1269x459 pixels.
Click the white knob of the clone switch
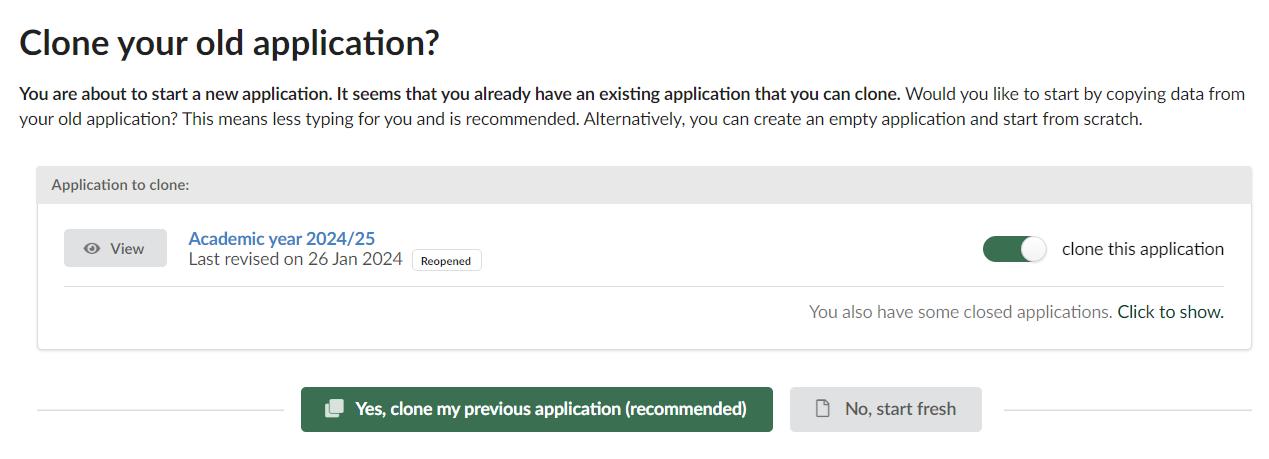pyautogui.click(x=1033, y=249)
